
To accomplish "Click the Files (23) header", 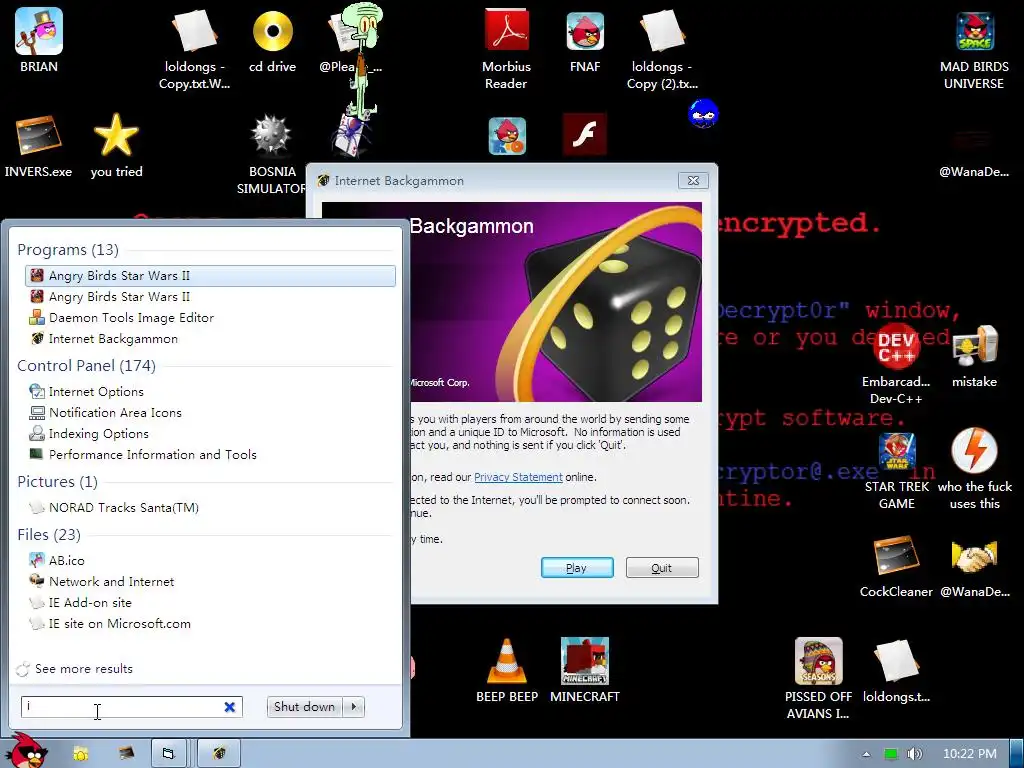I will pos(49,534).
